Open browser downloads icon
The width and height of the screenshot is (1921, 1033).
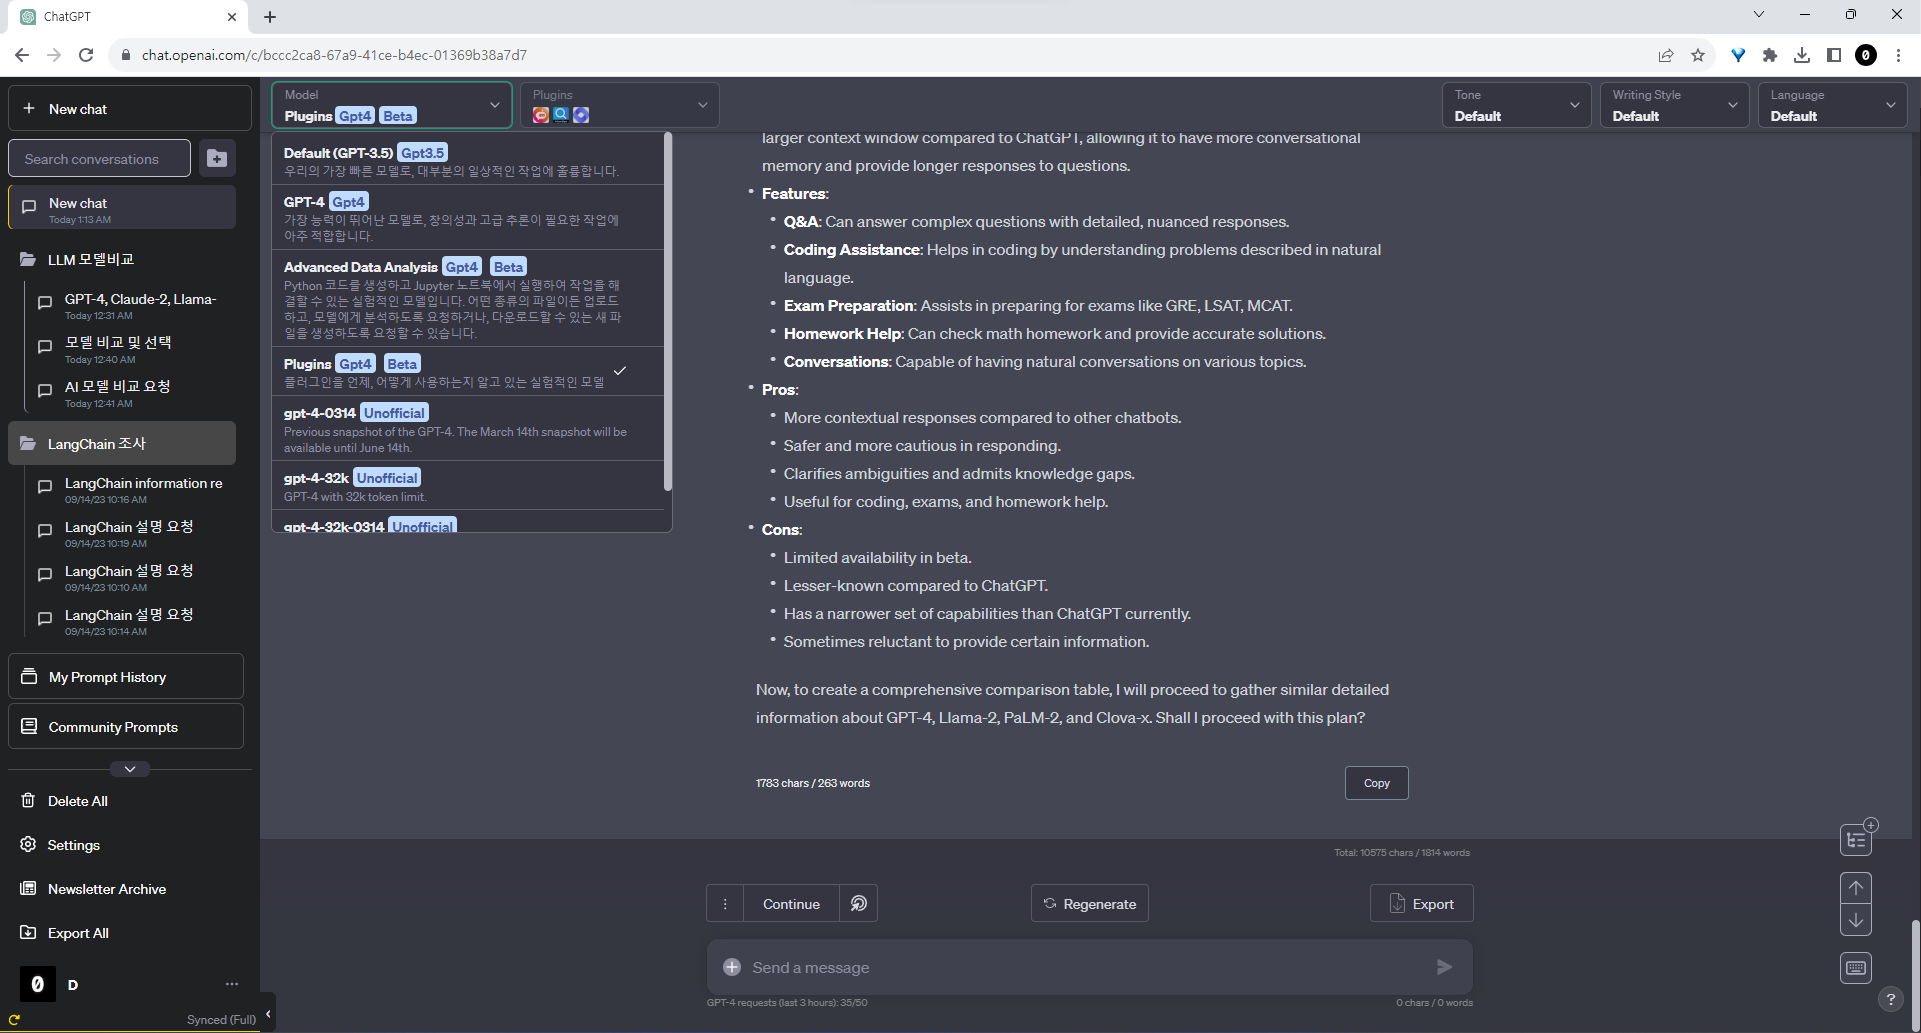(x=1802, y=55)
